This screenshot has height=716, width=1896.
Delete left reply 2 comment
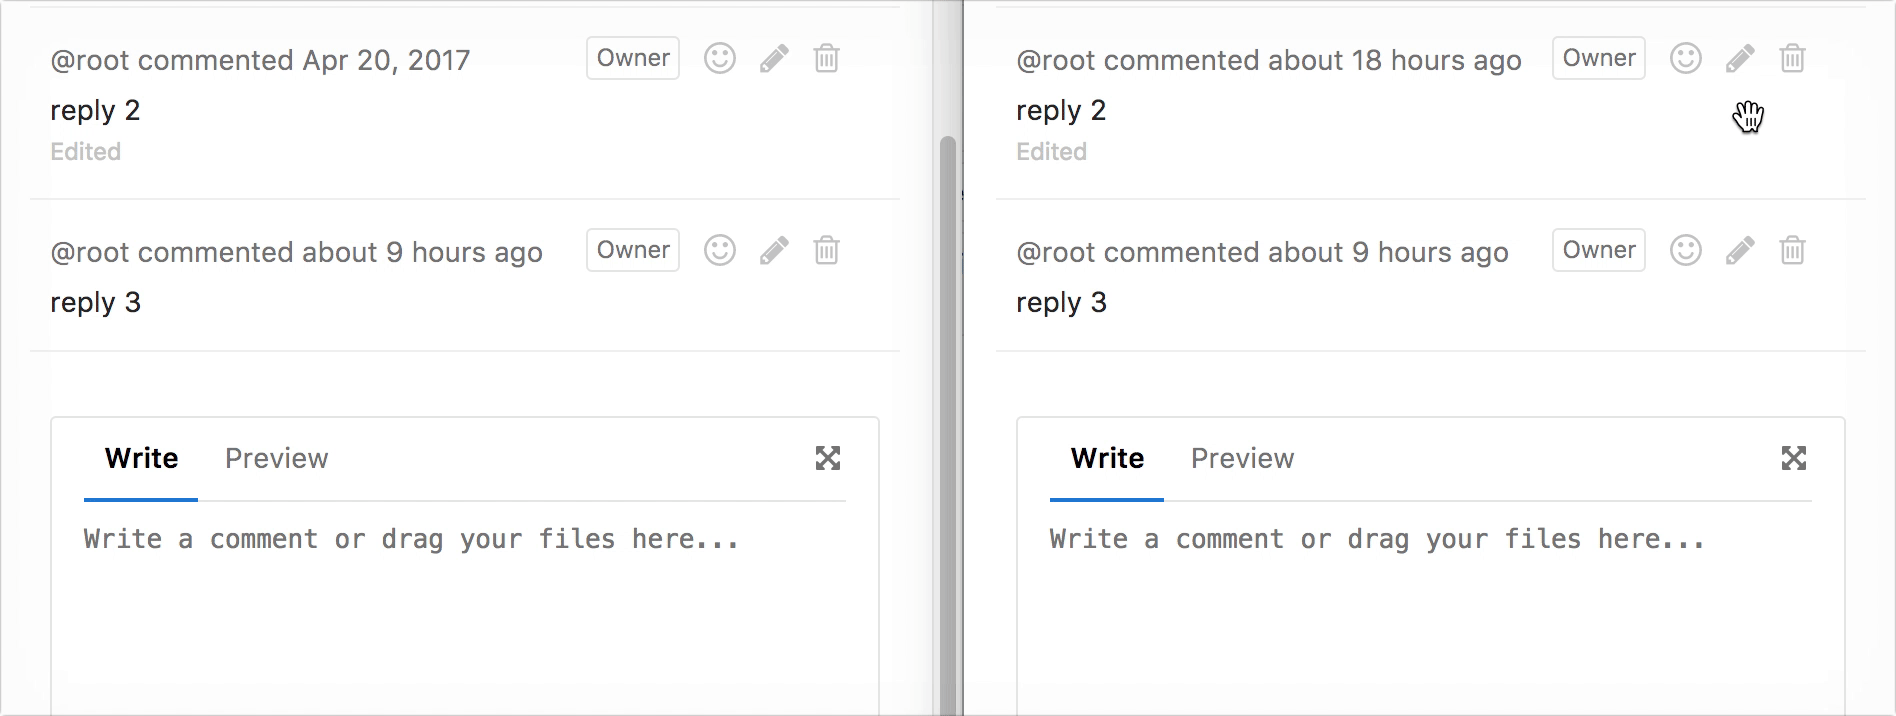(x=826, y=59)
